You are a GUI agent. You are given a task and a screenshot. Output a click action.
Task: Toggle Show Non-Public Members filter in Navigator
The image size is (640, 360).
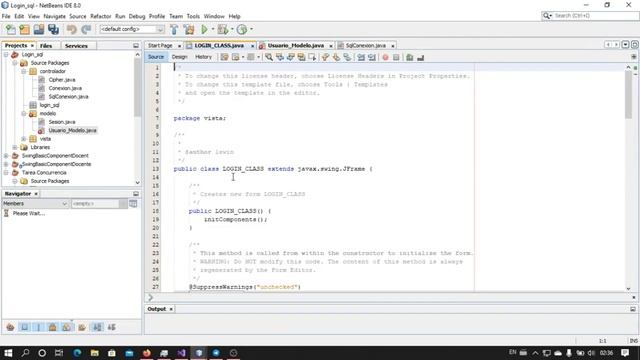pyautogui.click(x=52, y=327)
